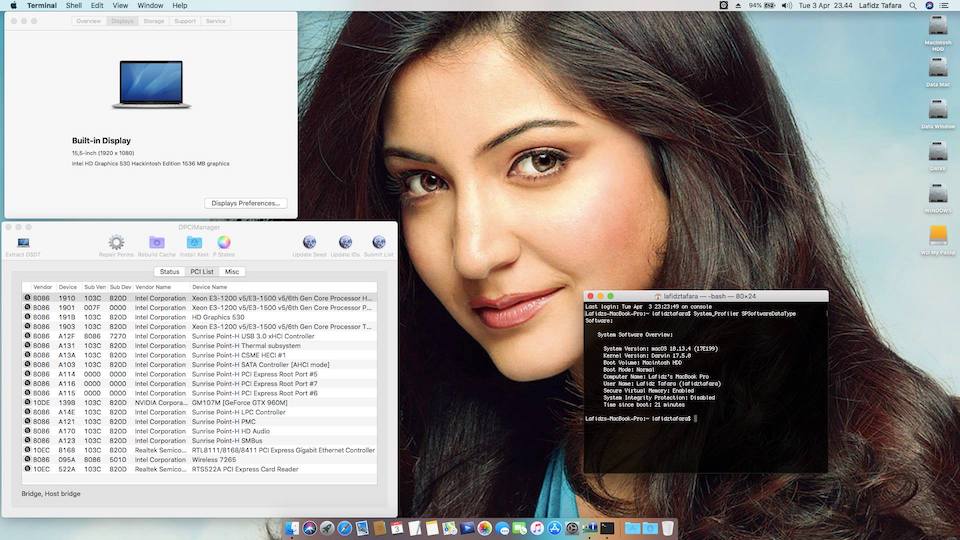Open the Macintosh HDD desktop drive
The width and height of the screenshot is (960, 540).
[938, 28]
